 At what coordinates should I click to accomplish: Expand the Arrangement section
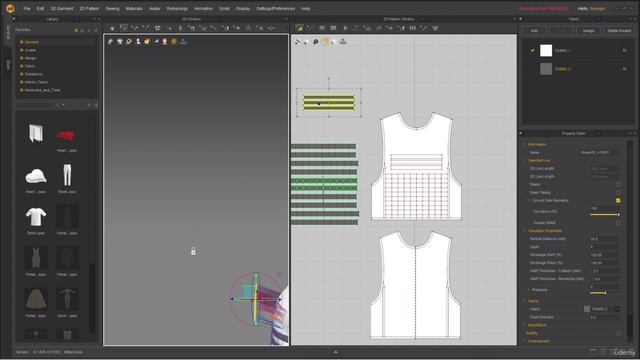click(x=525, y=341)
